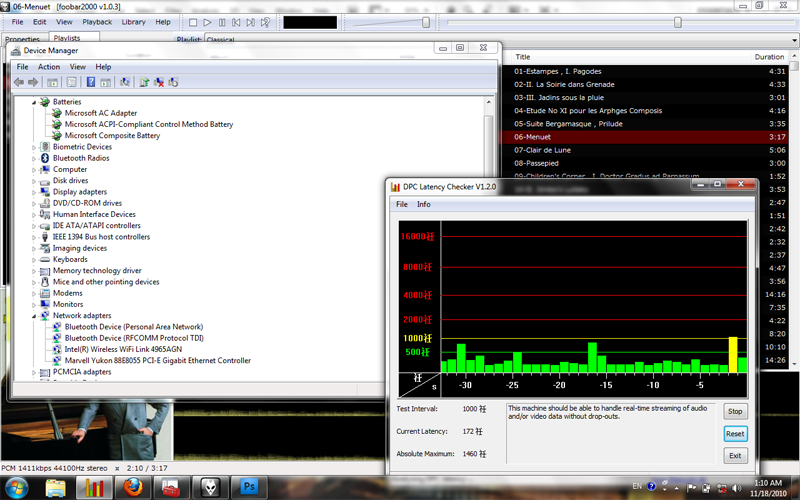Click the Reset button in DPC Latency Checker
Screen dimensions: 800x500
(735, 434)
